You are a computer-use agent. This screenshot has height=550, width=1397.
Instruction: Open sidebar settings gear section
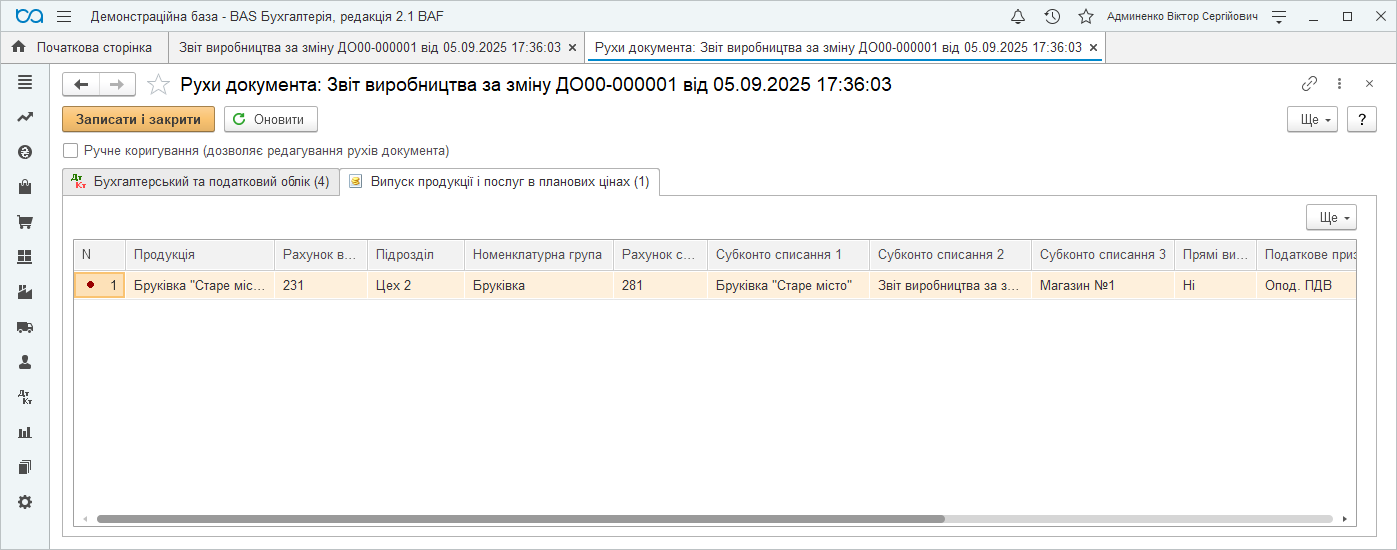pyautogui.click(x=25, y=502)
